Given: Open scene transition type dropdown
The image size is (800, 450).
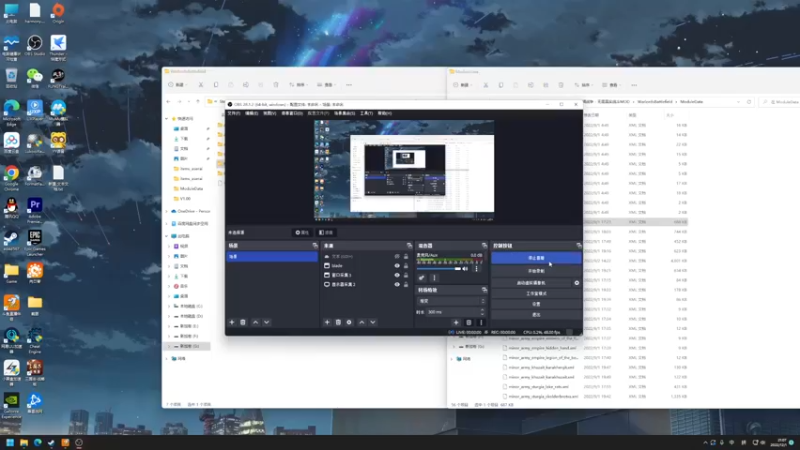Looking at the screenshot, I should [x=452, y=300].
